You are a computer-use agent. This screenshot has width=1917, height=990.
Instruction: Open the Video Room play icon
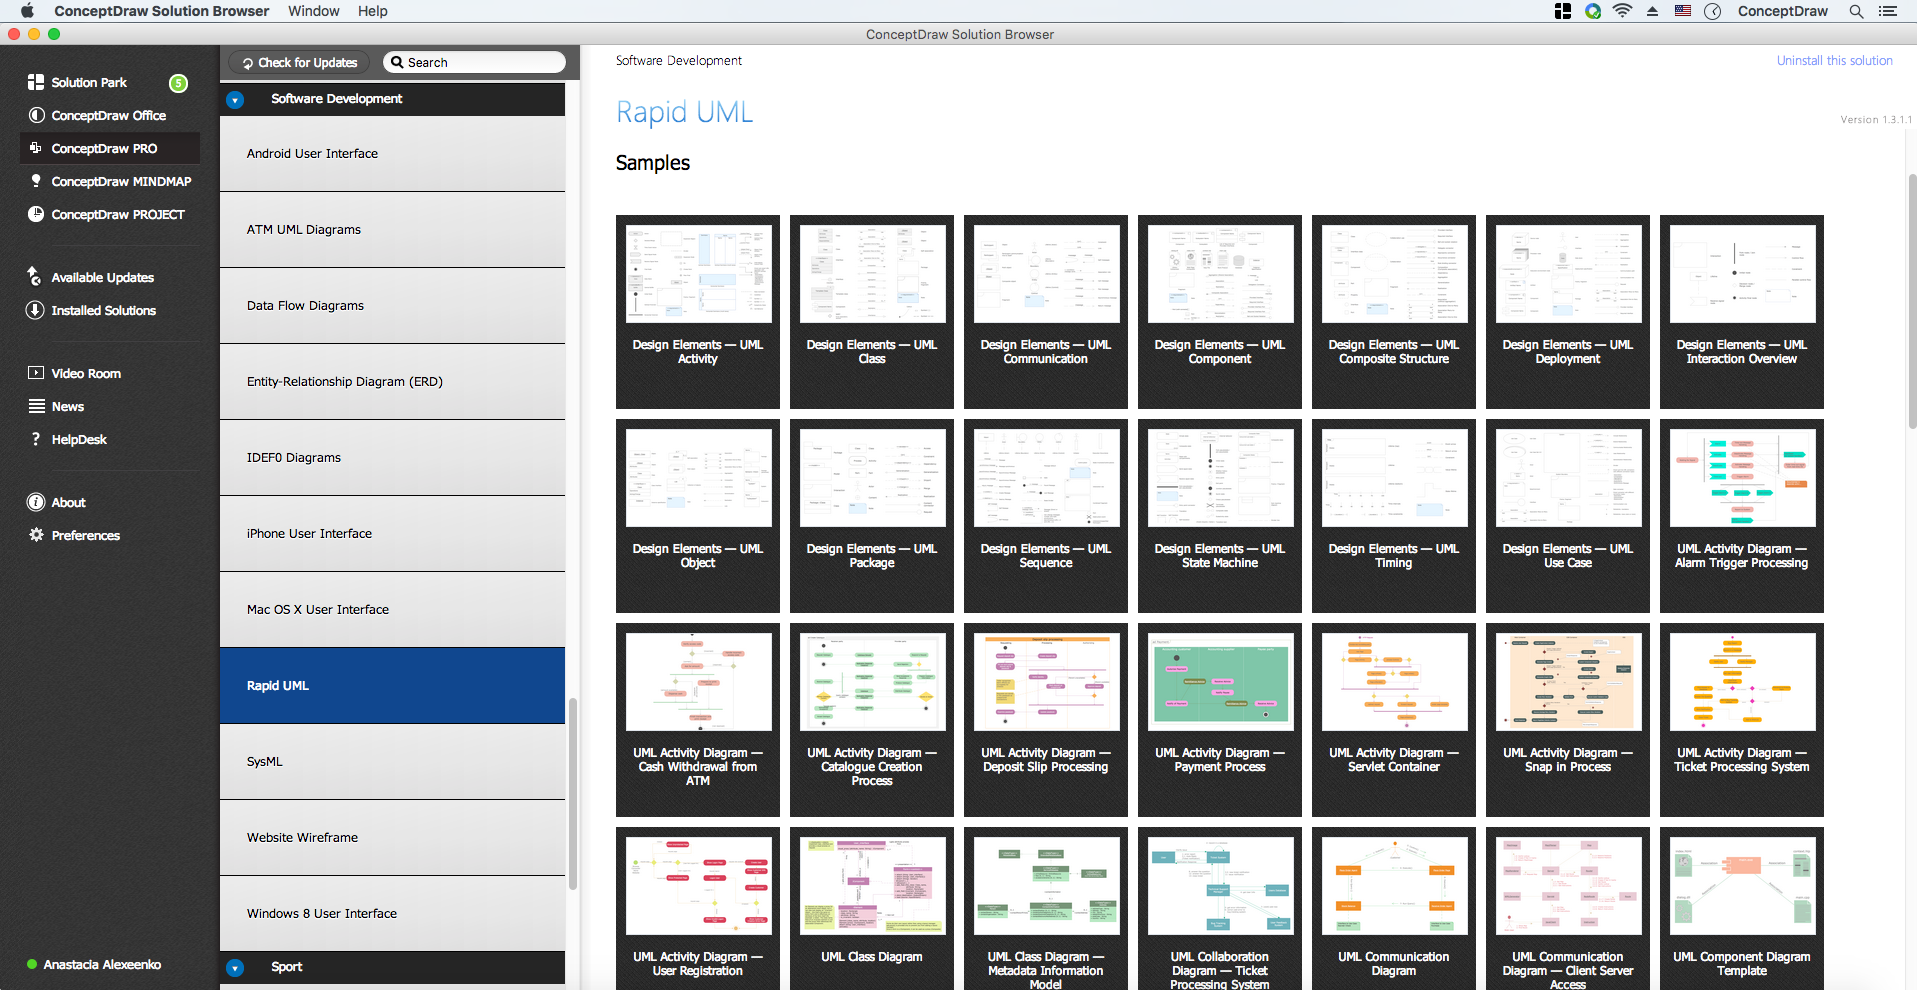[36, 373]
